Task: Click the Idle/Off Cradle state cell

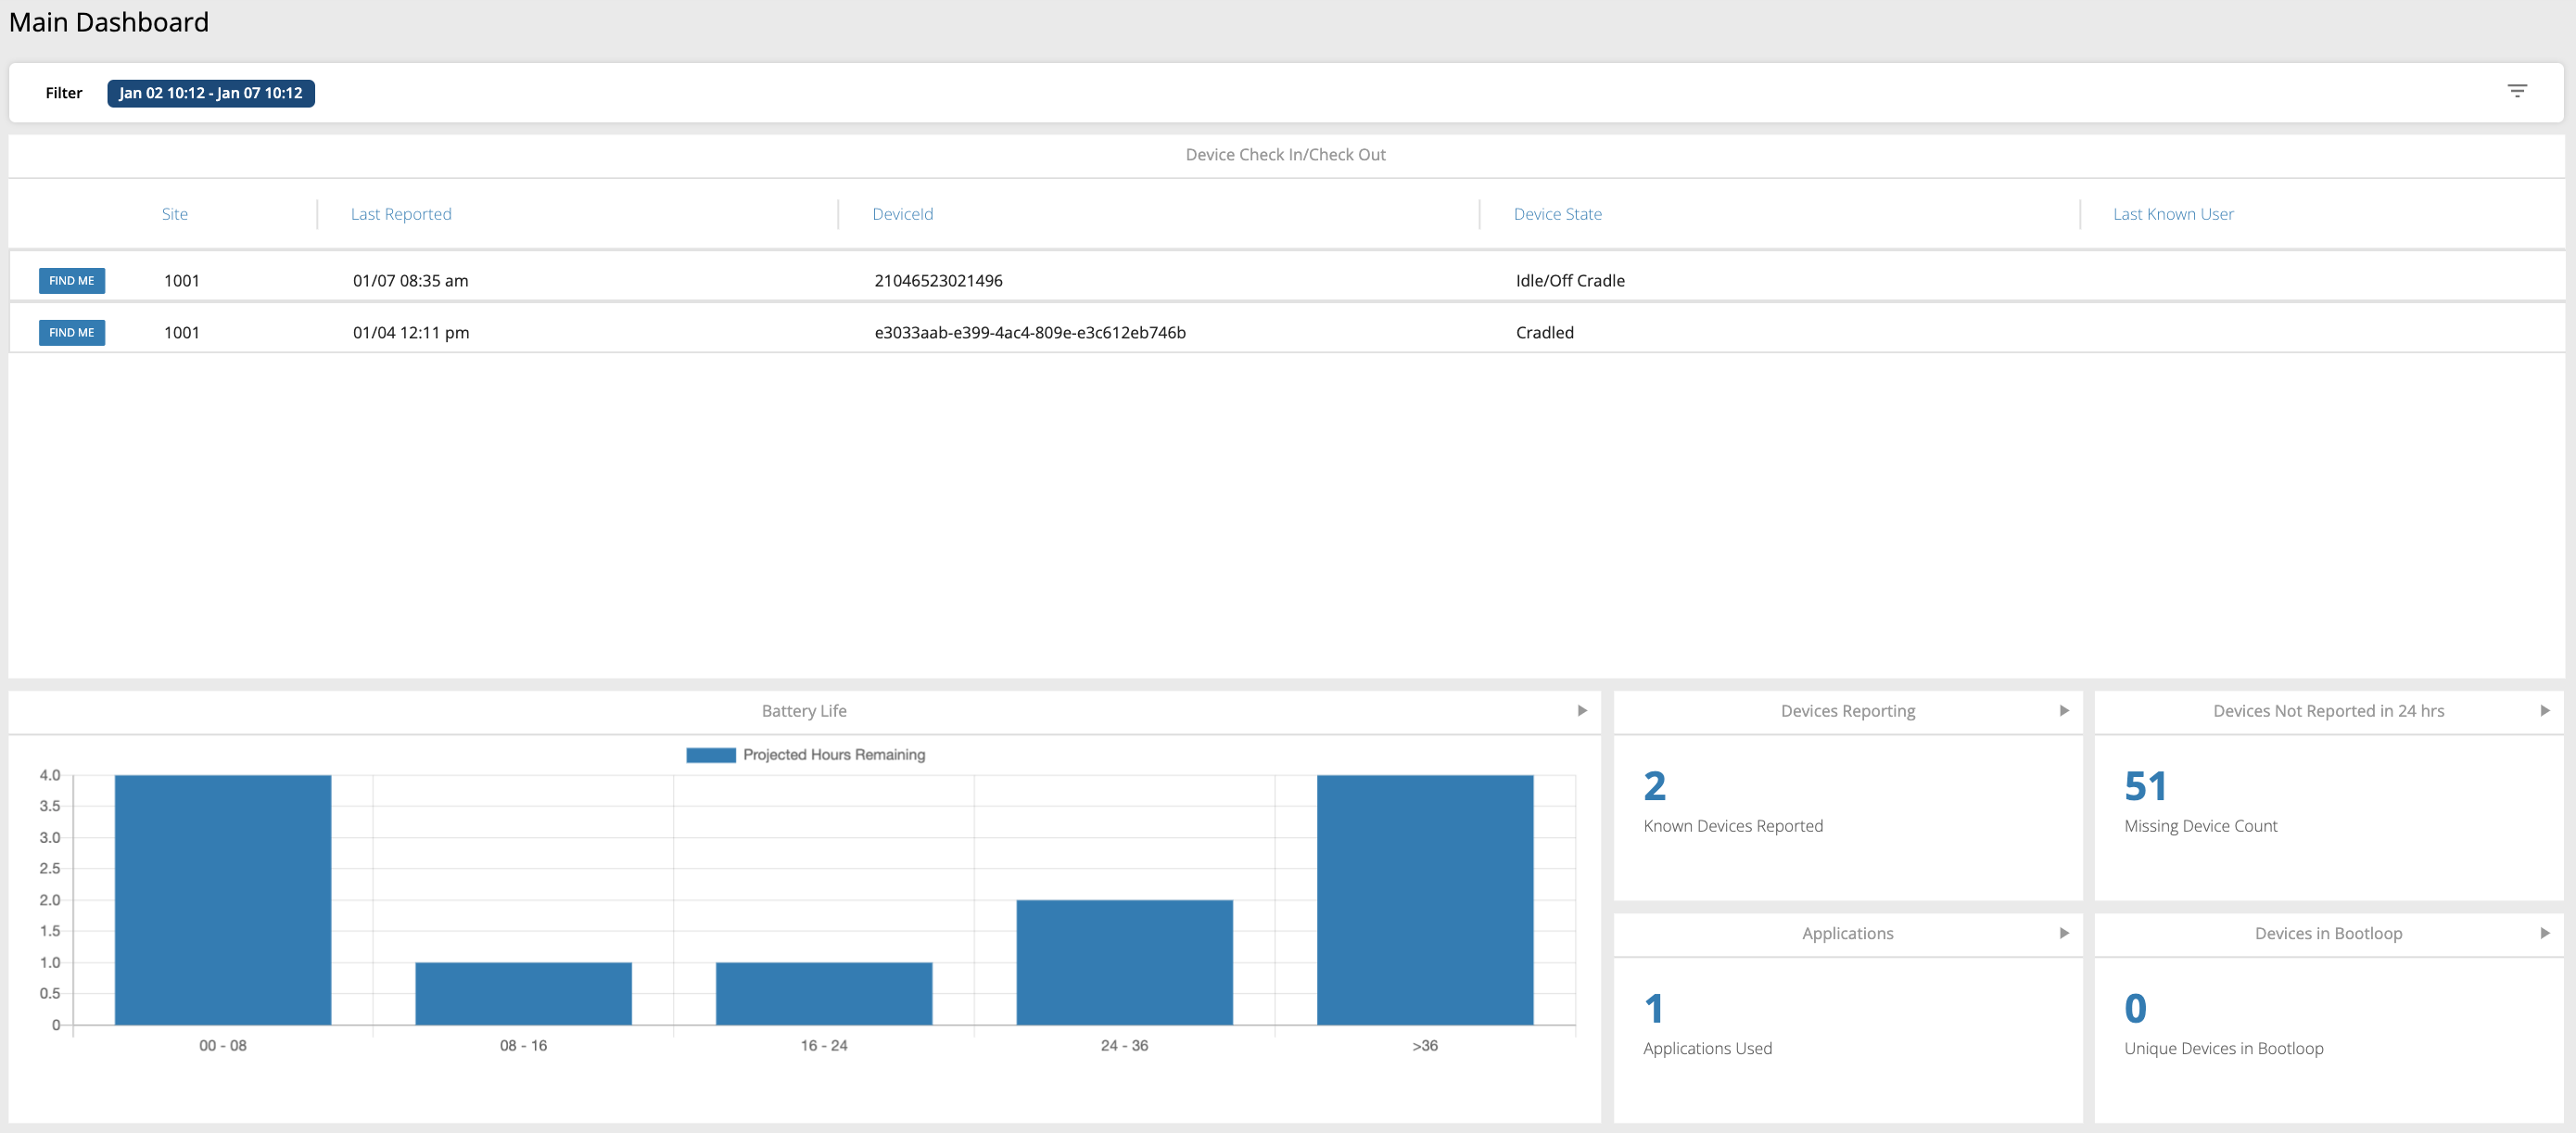Action: (x=1570, y=281)
